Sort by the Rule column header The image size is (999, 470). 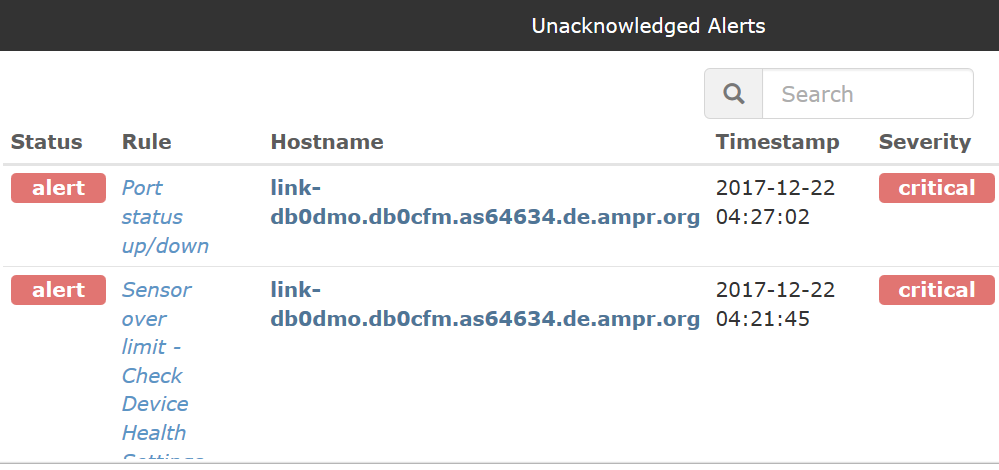pyautogui.click(x=147, y=141)
